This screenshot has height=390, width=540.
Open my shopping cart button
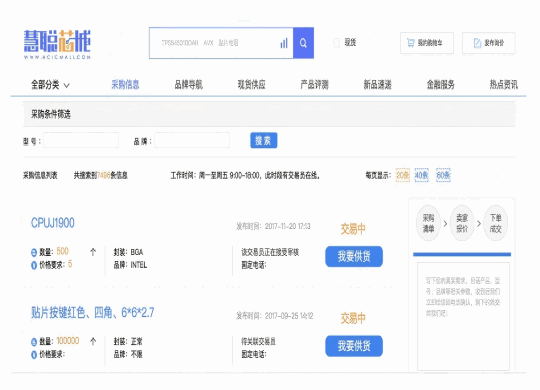[x=427, y=43]
